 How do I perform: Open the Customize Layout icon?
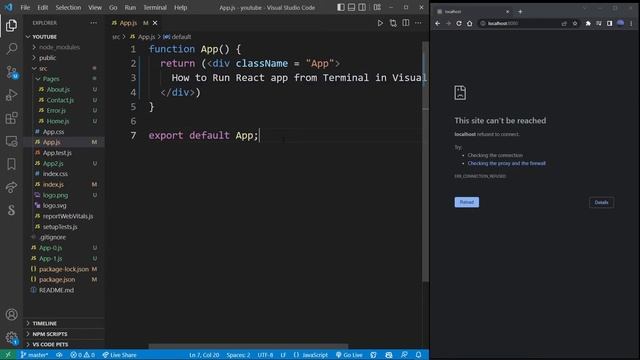click(x=377, y=7)
